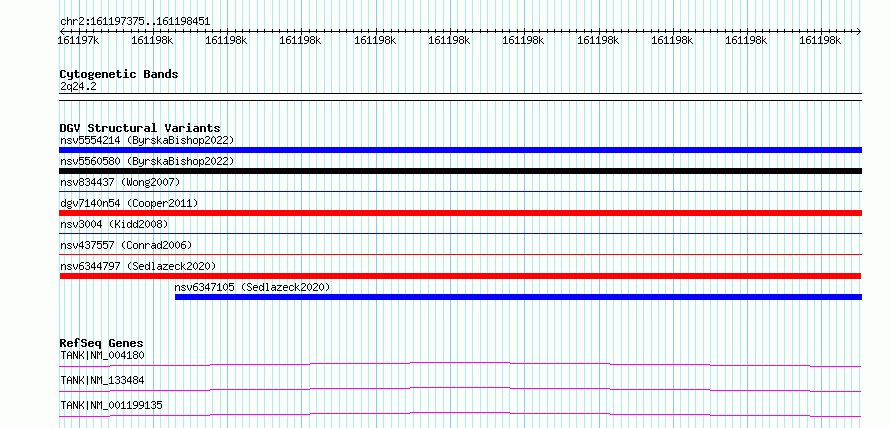Image resolution: width=890 pixels, height=428 pixels.
Task: Open variant label nsv3004 (Kidd2008)
Action: (x=114, y=224)
